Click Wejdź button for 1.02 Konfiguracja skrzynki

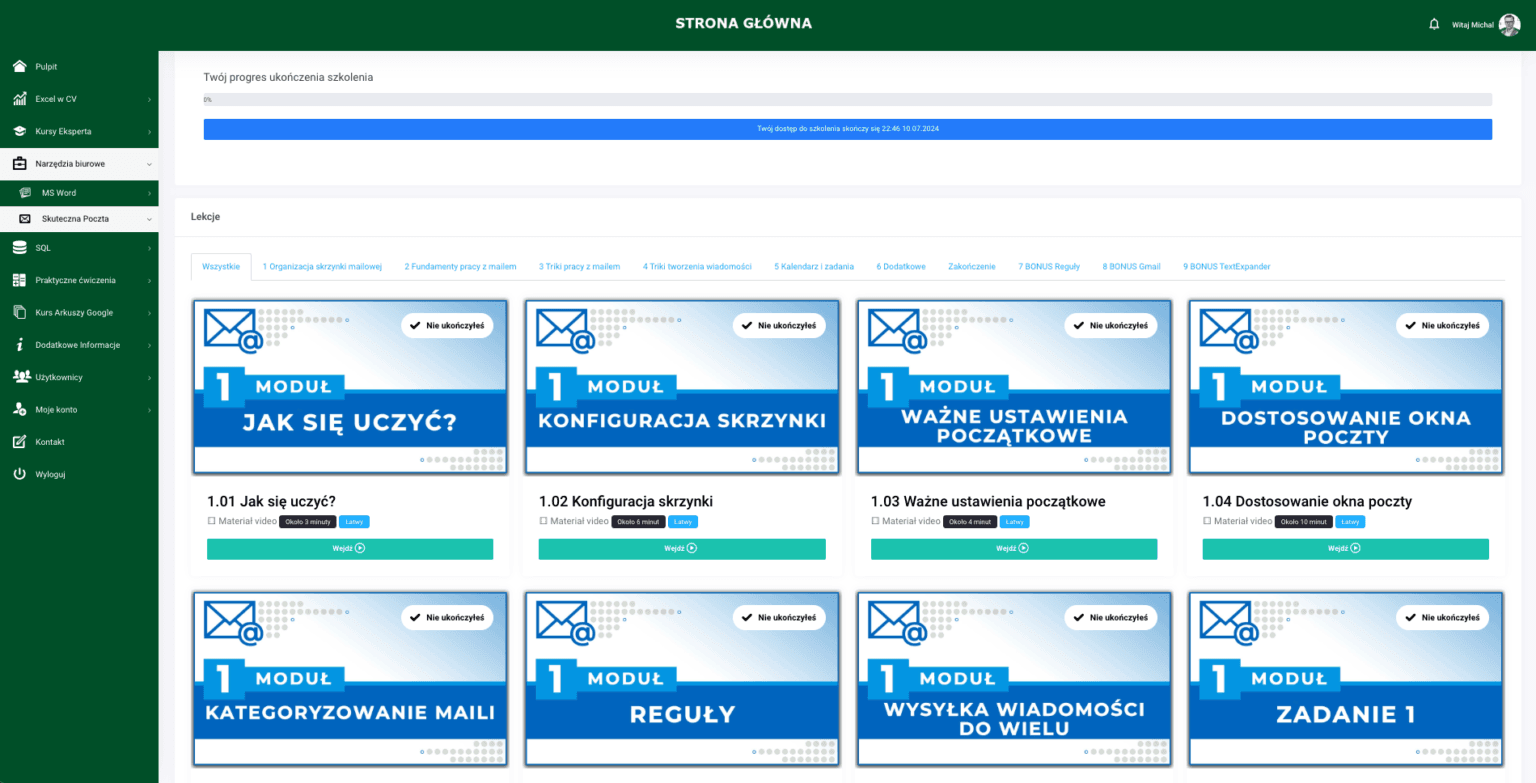click(682, 548)
